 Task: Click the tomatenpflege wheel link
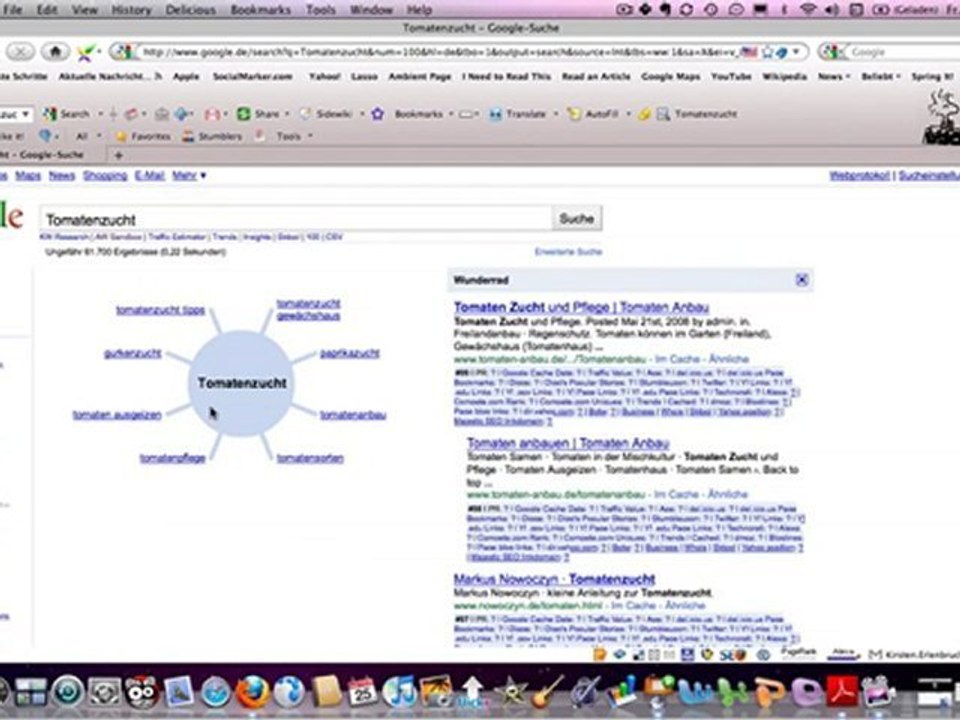173,458
